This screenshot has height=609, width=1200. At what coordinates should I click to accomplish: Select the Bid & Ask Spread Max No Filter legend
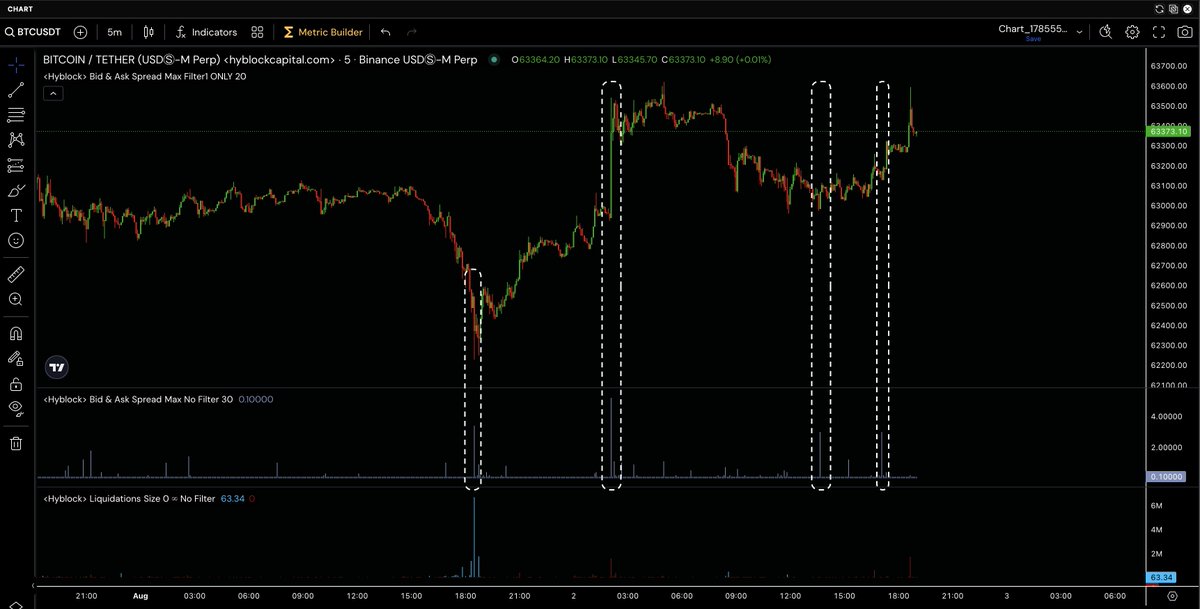pyautogui.click(x=137, y=399)
